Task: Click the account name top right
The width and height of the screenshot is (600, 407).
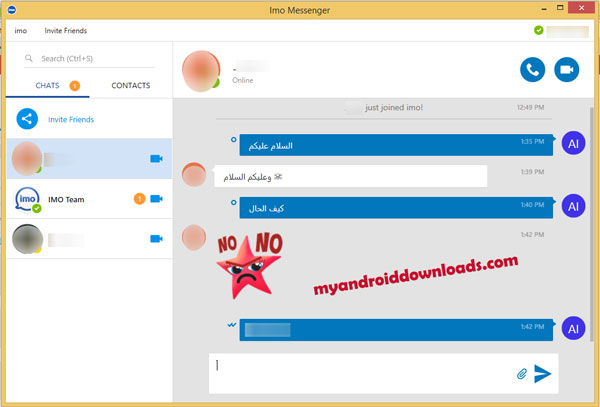Action: (x=567, y=31)
